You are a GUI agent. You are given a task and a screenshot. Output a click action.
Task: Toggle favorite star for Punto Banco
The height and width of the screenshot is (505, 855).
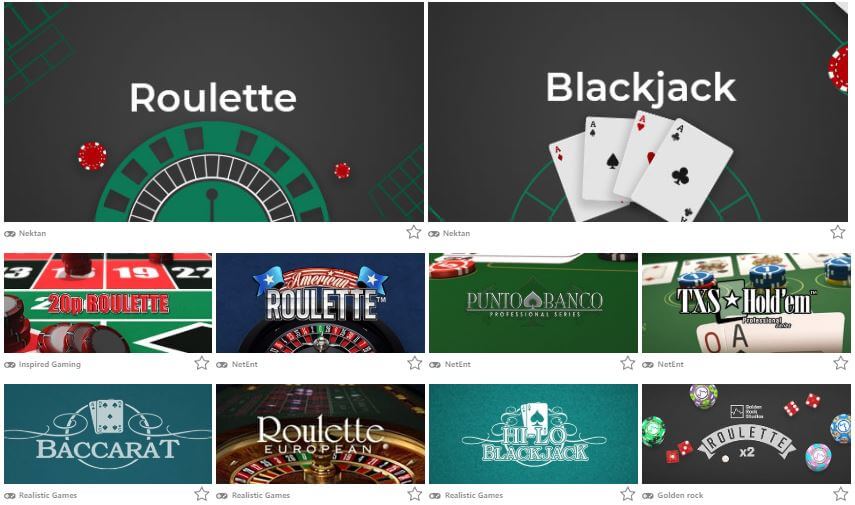pos(628,363)
